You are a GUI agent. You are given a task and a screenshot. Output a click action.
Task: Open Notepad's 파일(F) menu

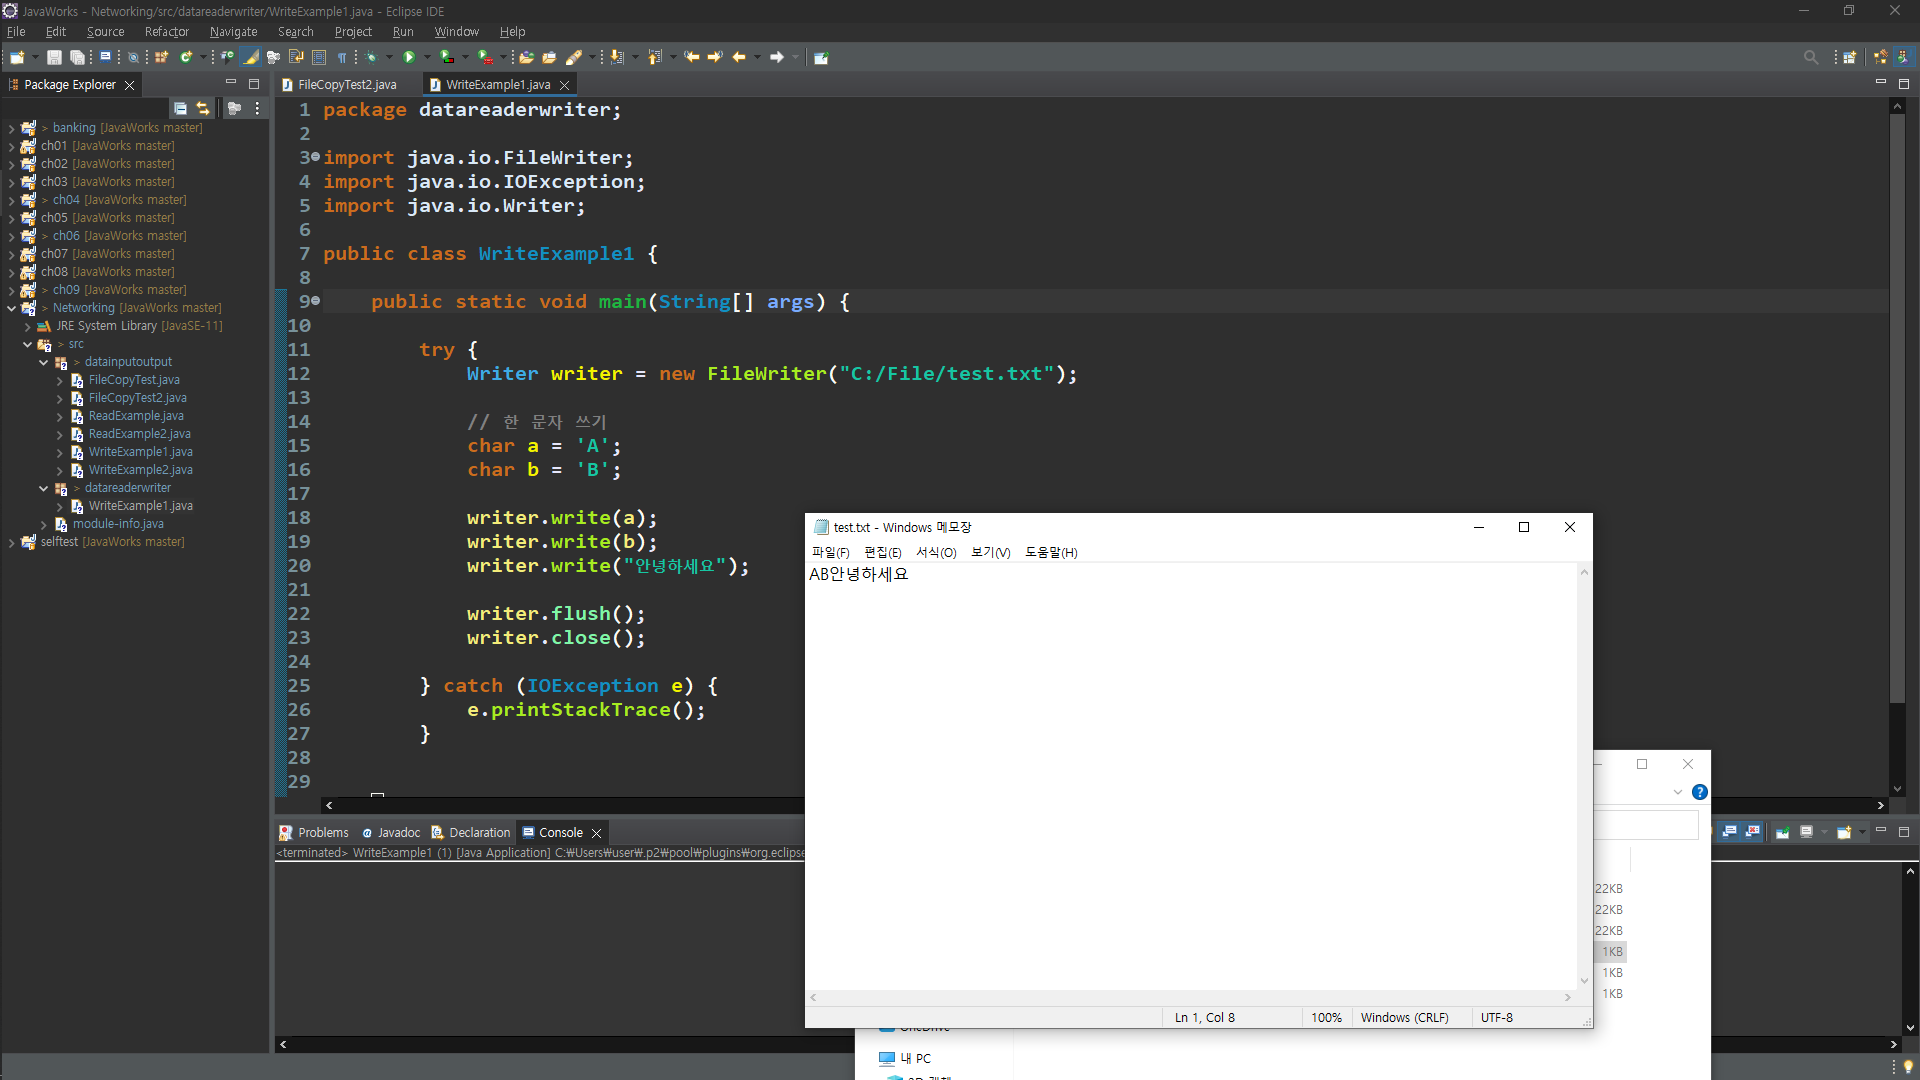pyautogui.click(x=830, y=552)
